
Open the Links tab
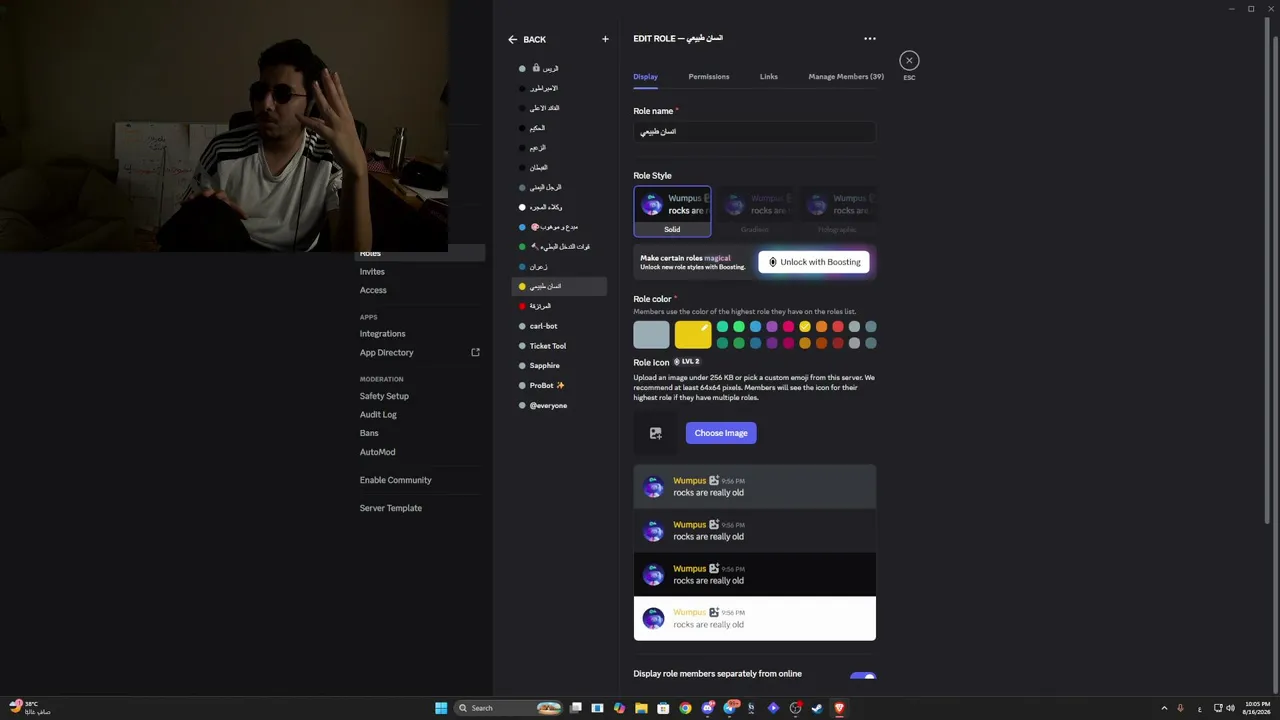(x=768, y=77)
